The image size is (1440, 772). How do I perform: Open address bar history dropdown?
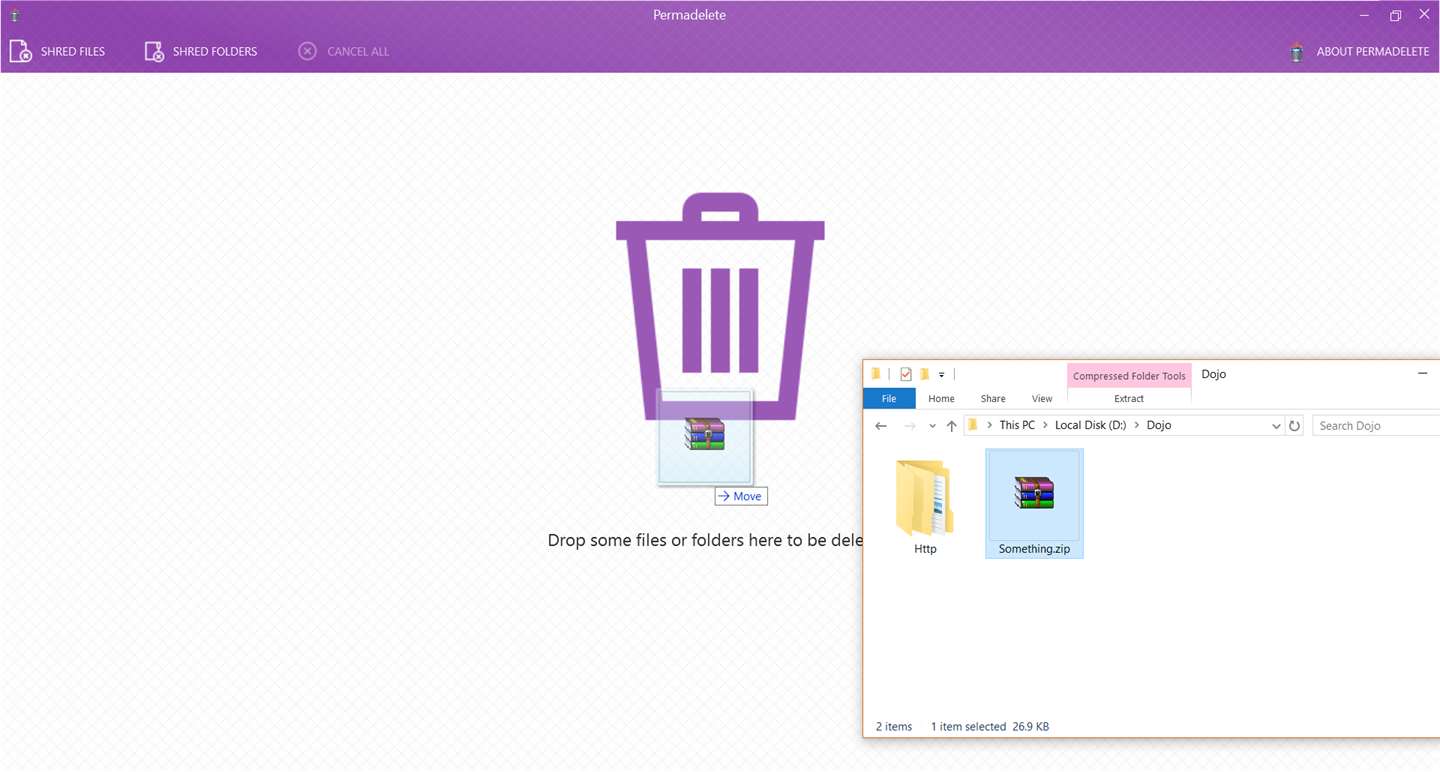tap(1276, 426)
